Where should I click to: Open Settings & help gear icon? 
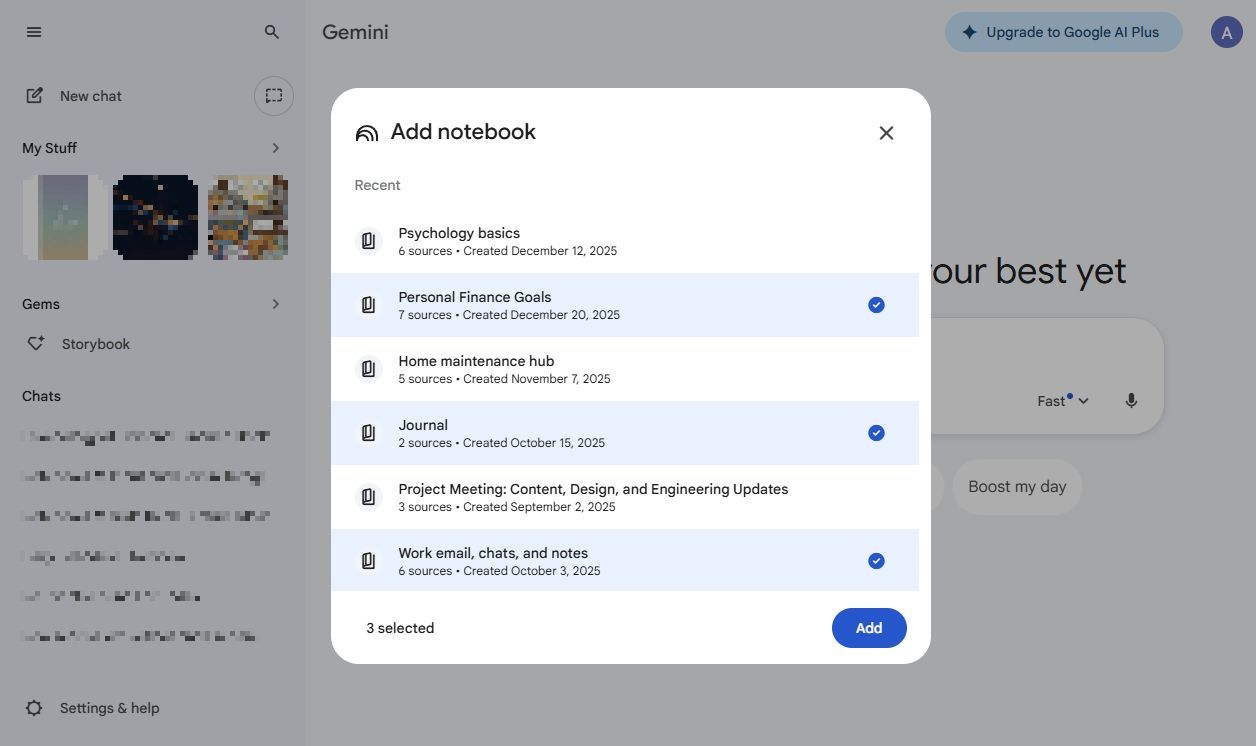(34, 708)
